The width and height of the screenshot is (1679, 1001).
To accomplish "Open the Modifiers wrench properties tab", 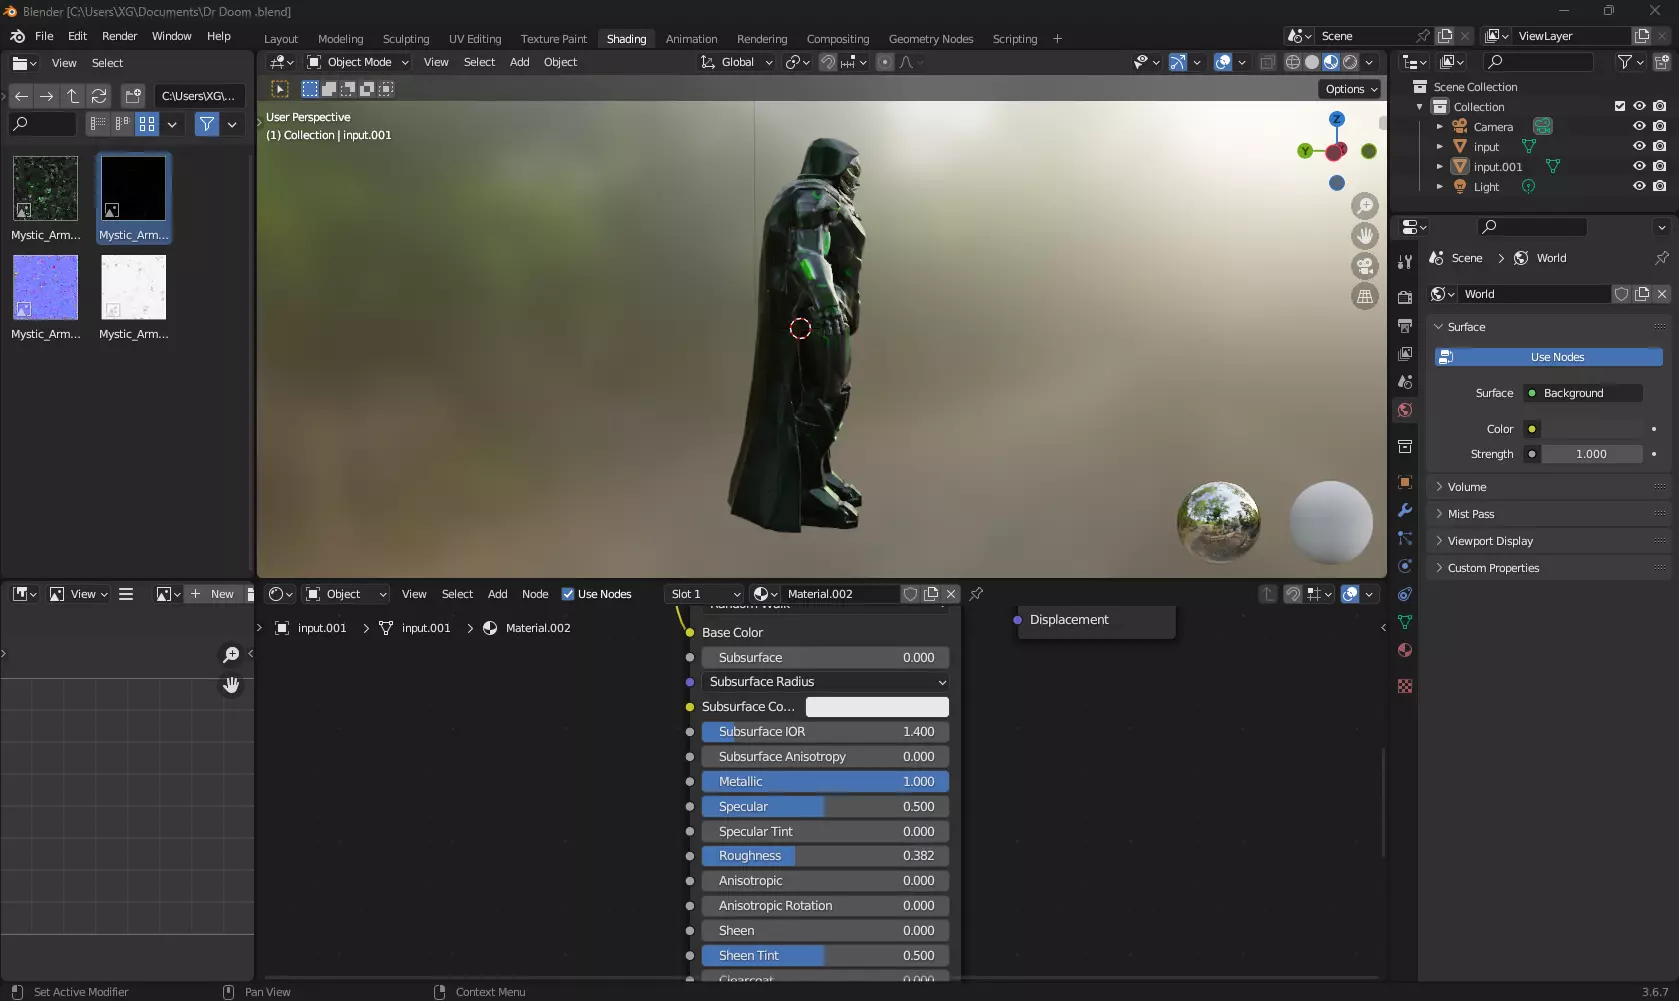I will click(x=1405, y=510).
